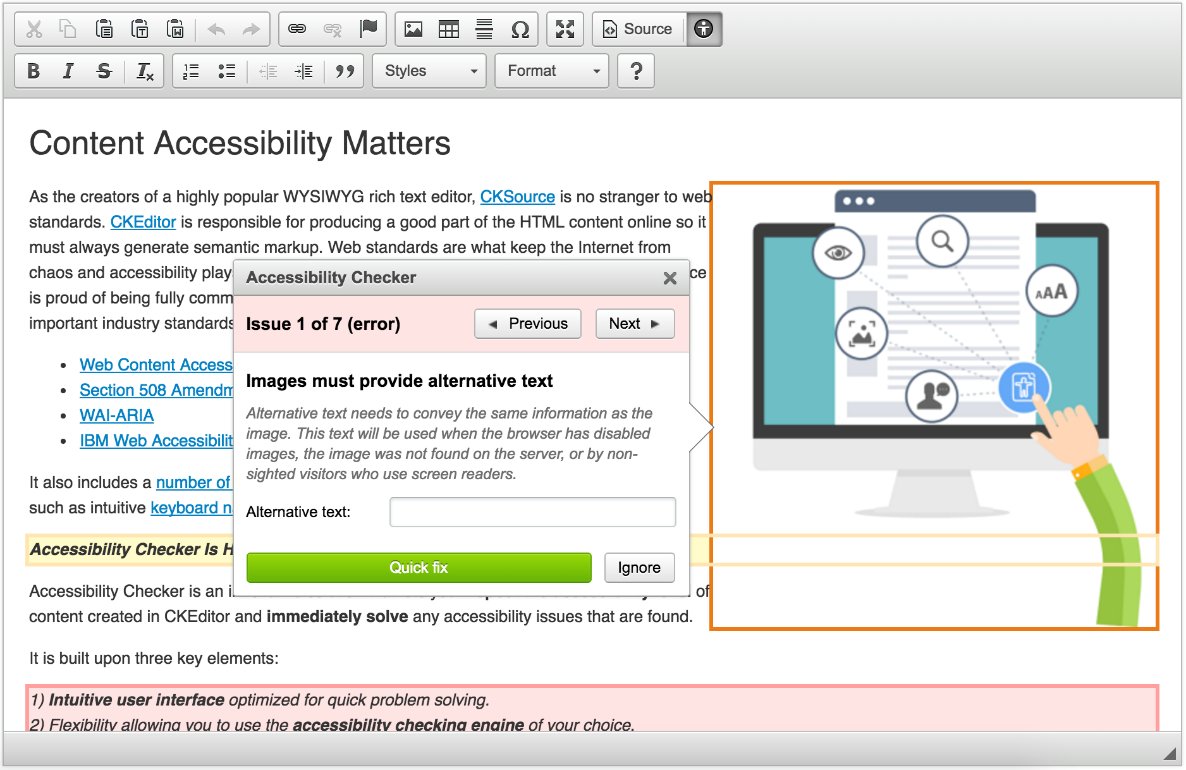Apply blockquote formatting

point(344,70)
